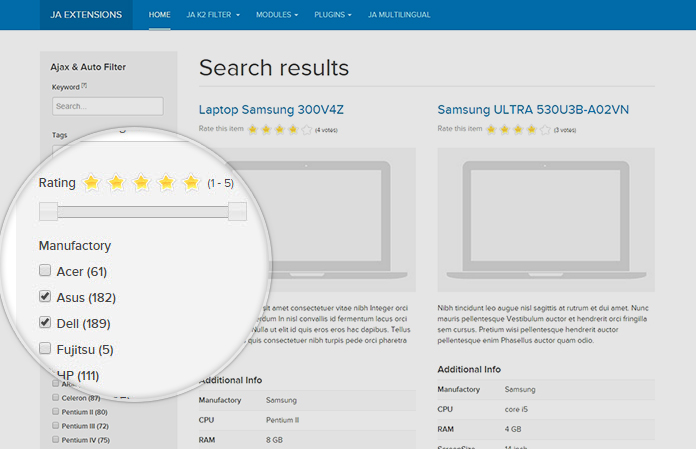Expand the JA K2 Filter dropdown menu

pos(213,15)
